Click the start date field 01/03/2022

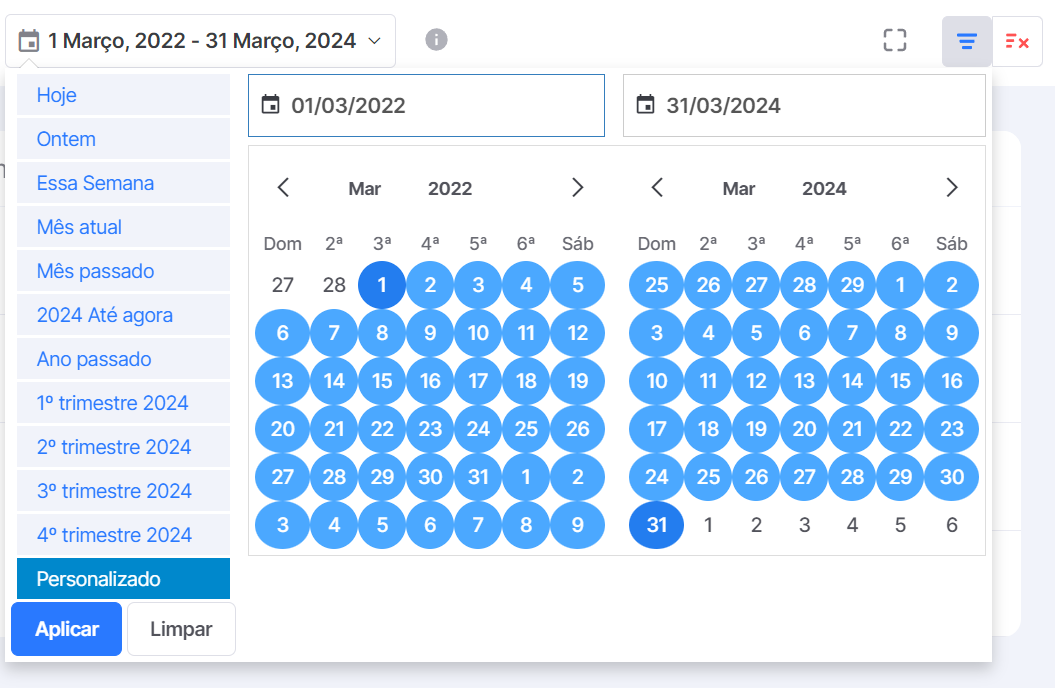pos(427,106)
